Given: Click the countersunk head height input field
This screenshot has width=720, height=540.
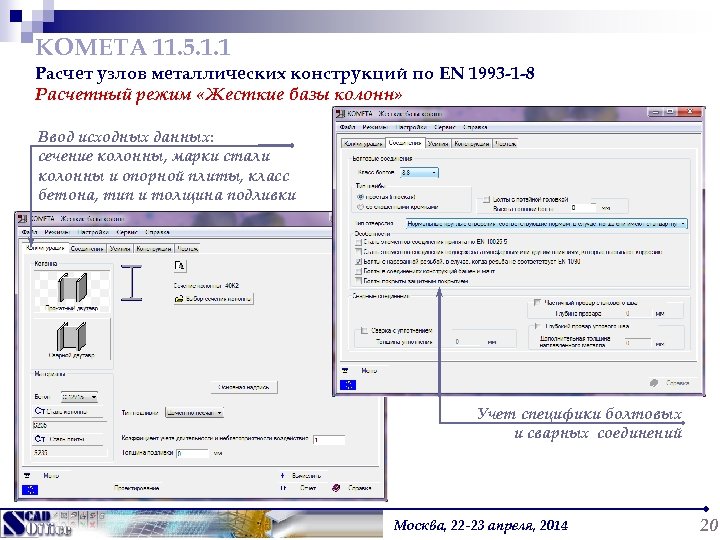Looking at the screenshot, I should click(583, 208).
